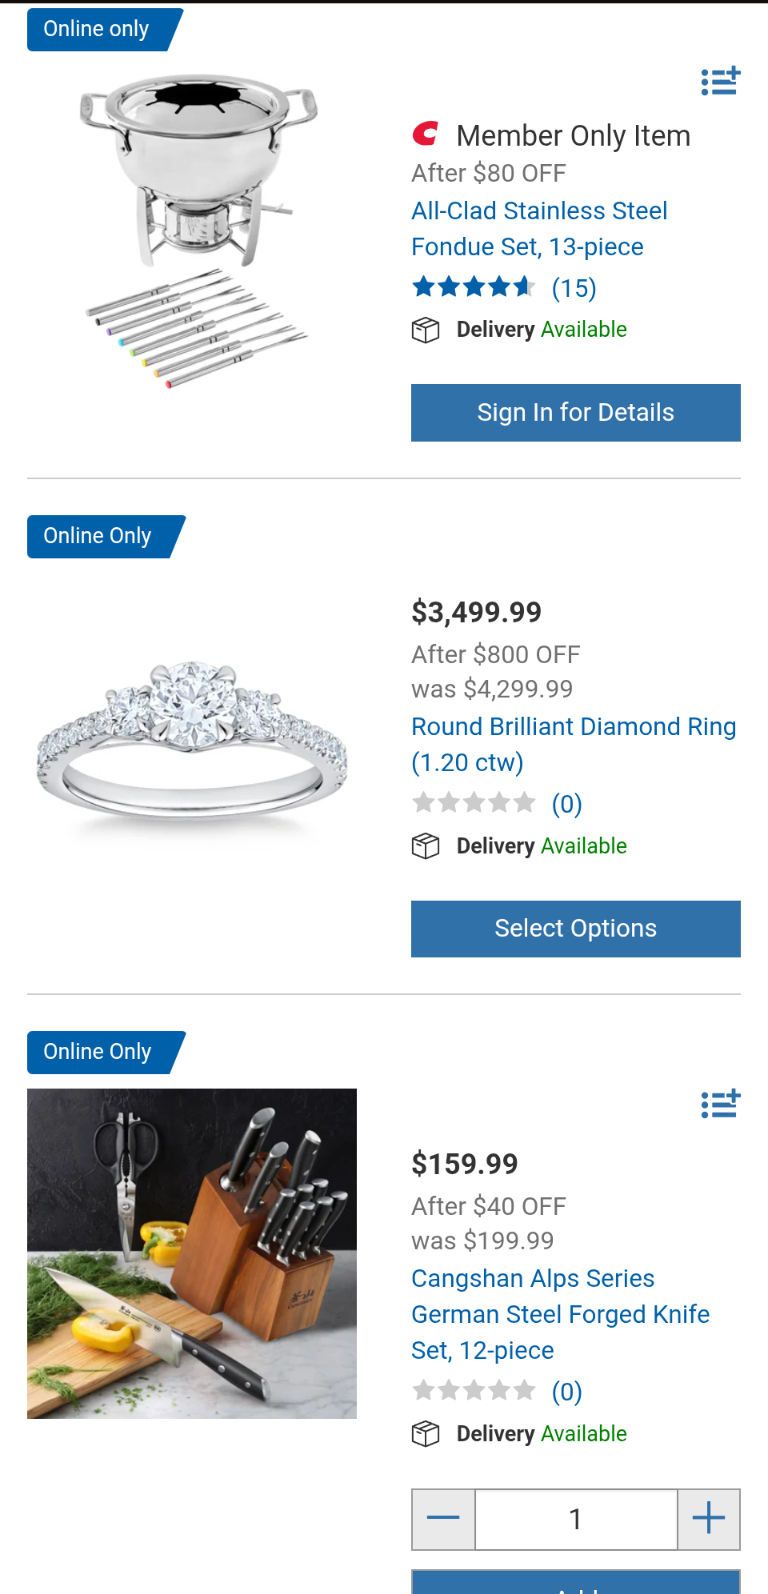Click diamond ring delivery box icon

[426, 846]
